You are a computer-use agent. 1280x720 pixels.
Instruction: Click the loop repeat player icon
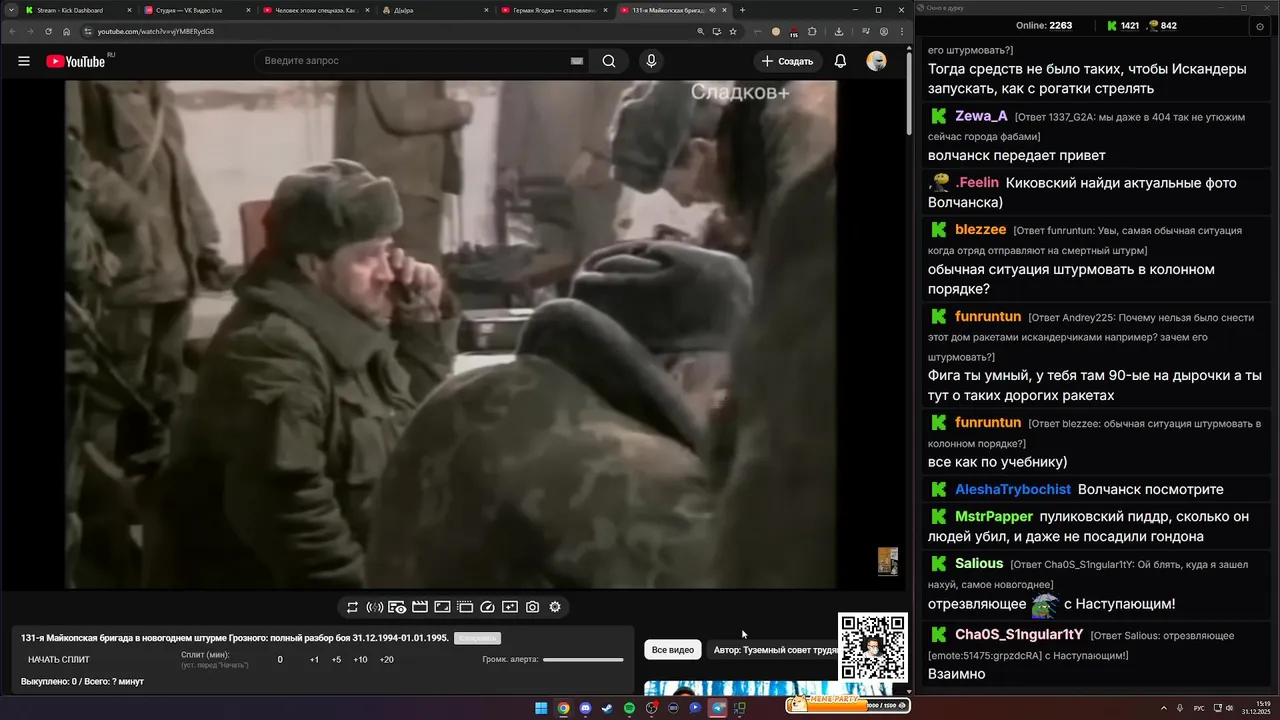click(352, 607)
